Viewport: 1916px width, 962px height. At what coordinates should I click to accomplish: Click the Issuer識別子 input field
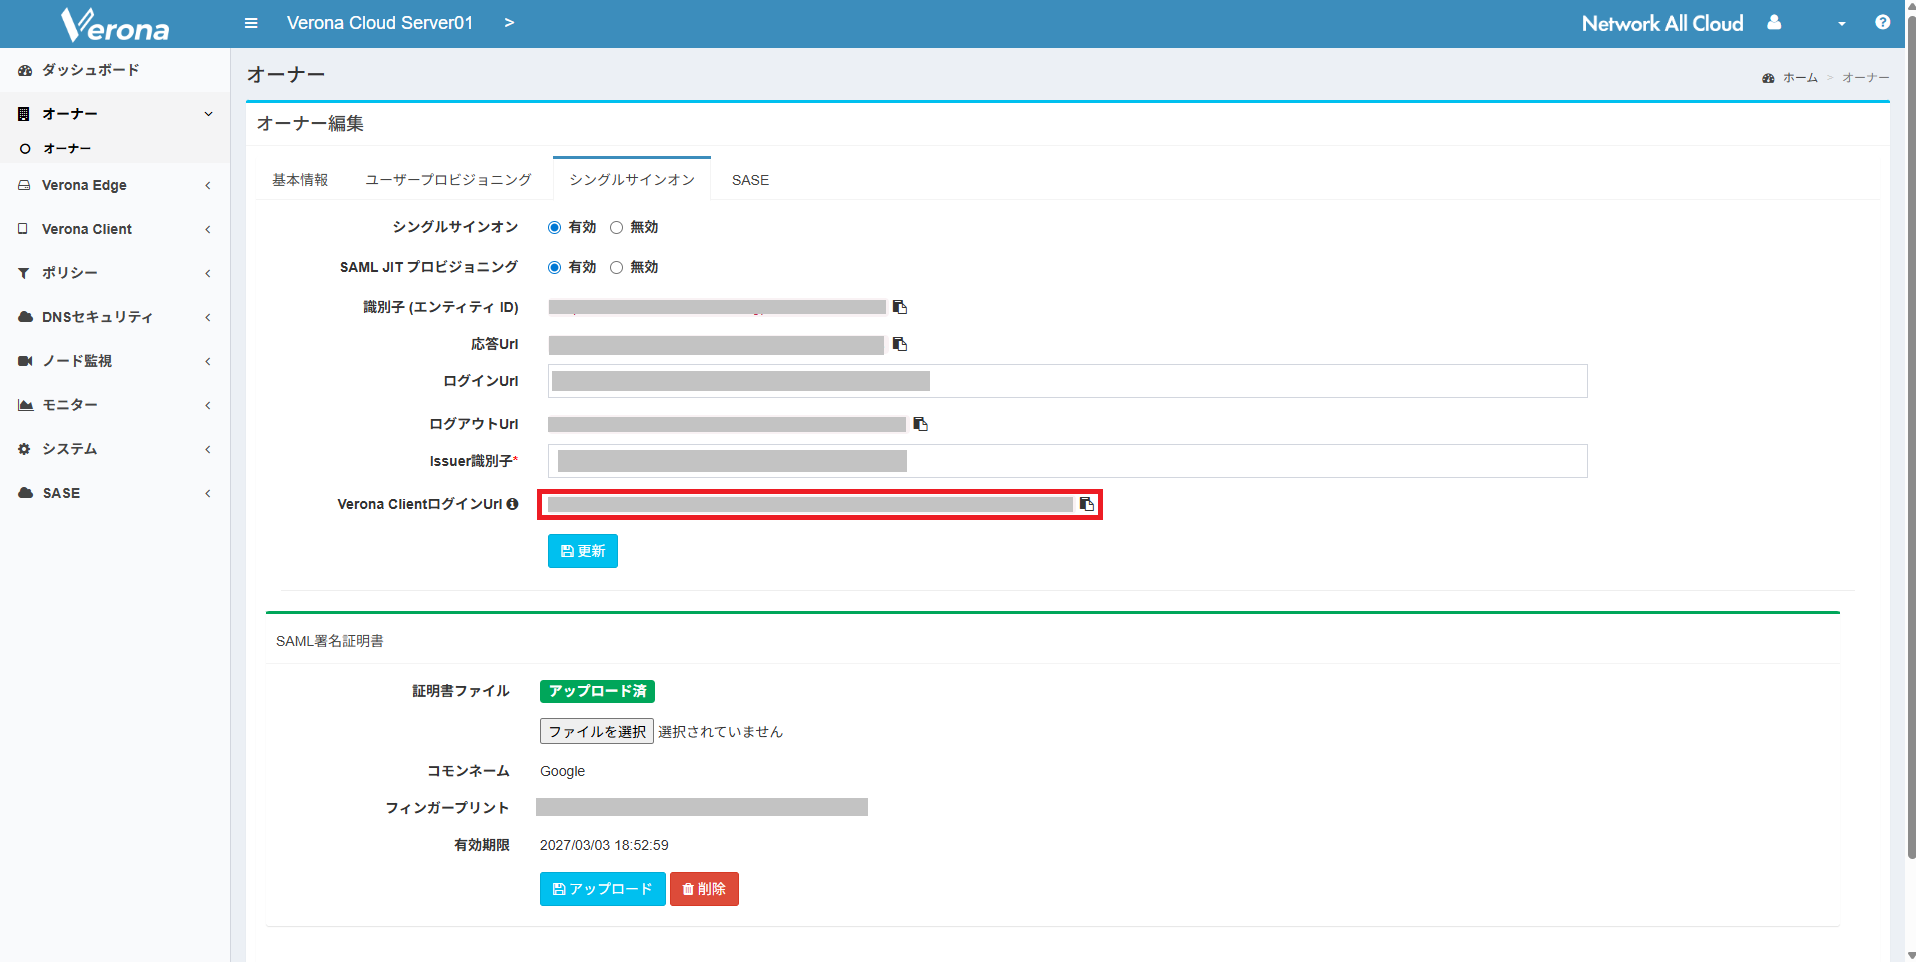pos(1068,461)
